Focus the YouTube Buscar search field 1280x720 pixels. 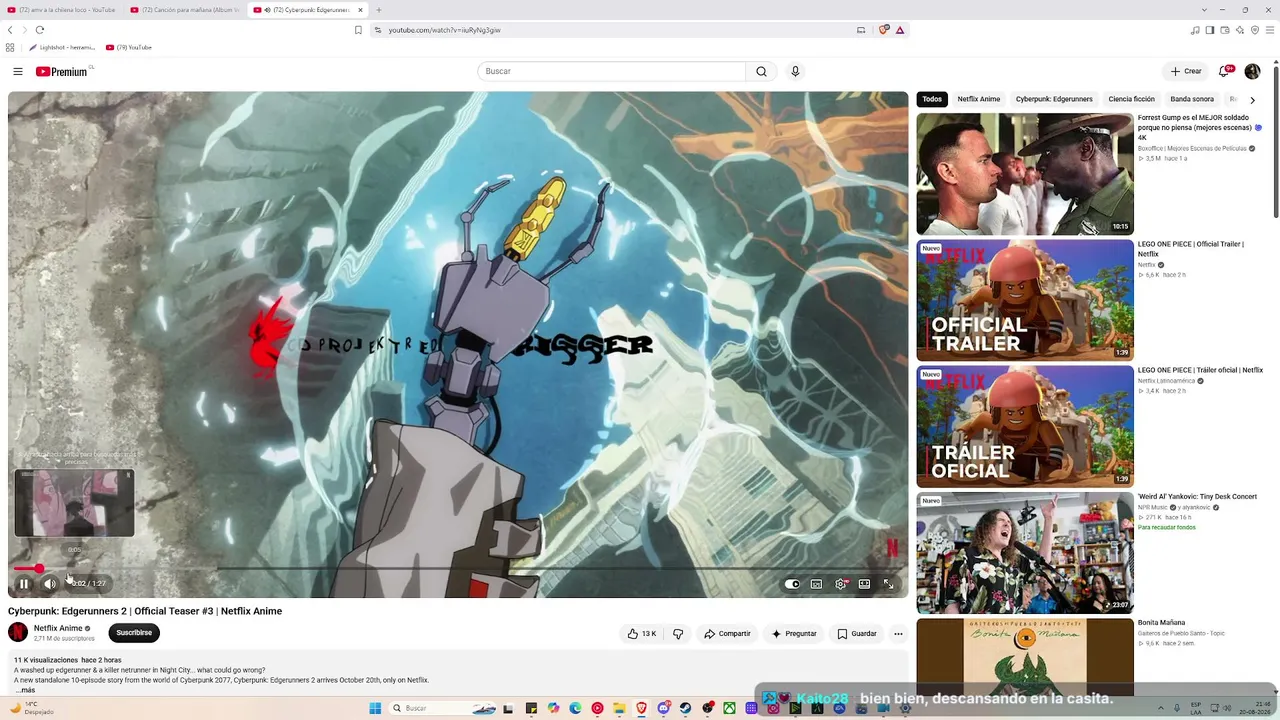coord(612,71)
